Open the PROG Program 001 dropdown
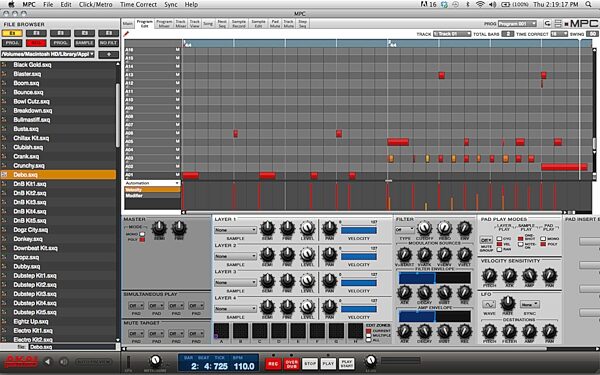Screen dimensions: 600x375 point(517,24)
